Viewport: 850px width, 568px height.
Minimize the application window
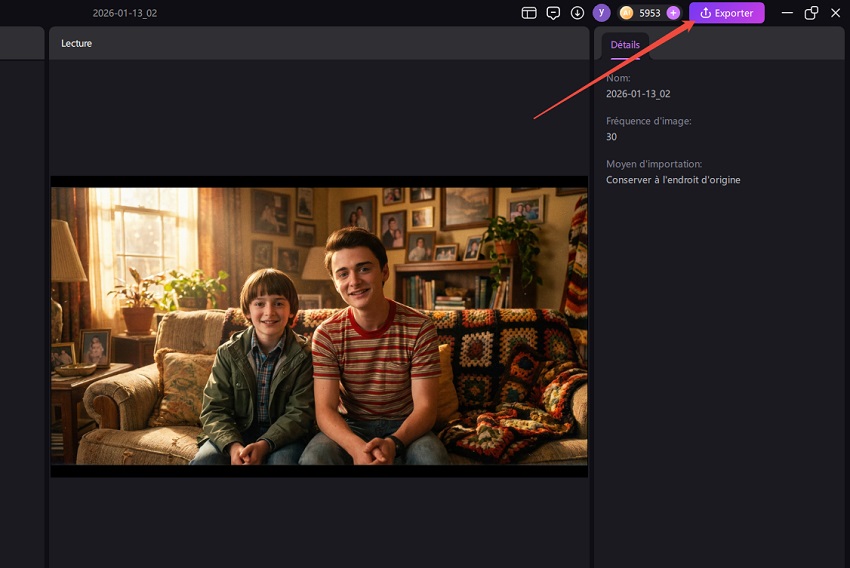[x=787, y=13]
